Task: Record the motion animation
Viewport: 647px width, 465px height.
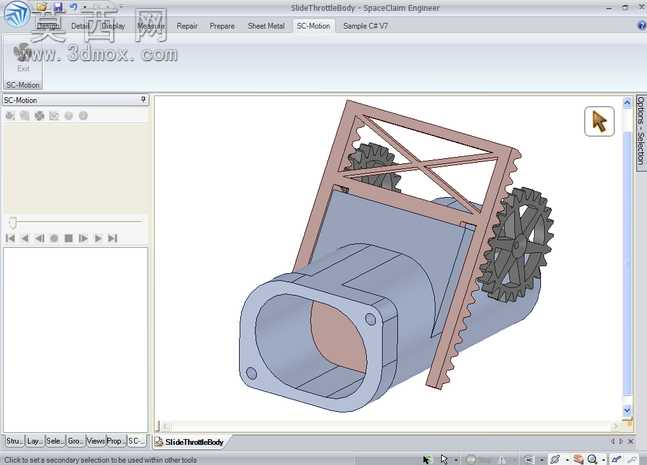Action: tap(54, 238)
